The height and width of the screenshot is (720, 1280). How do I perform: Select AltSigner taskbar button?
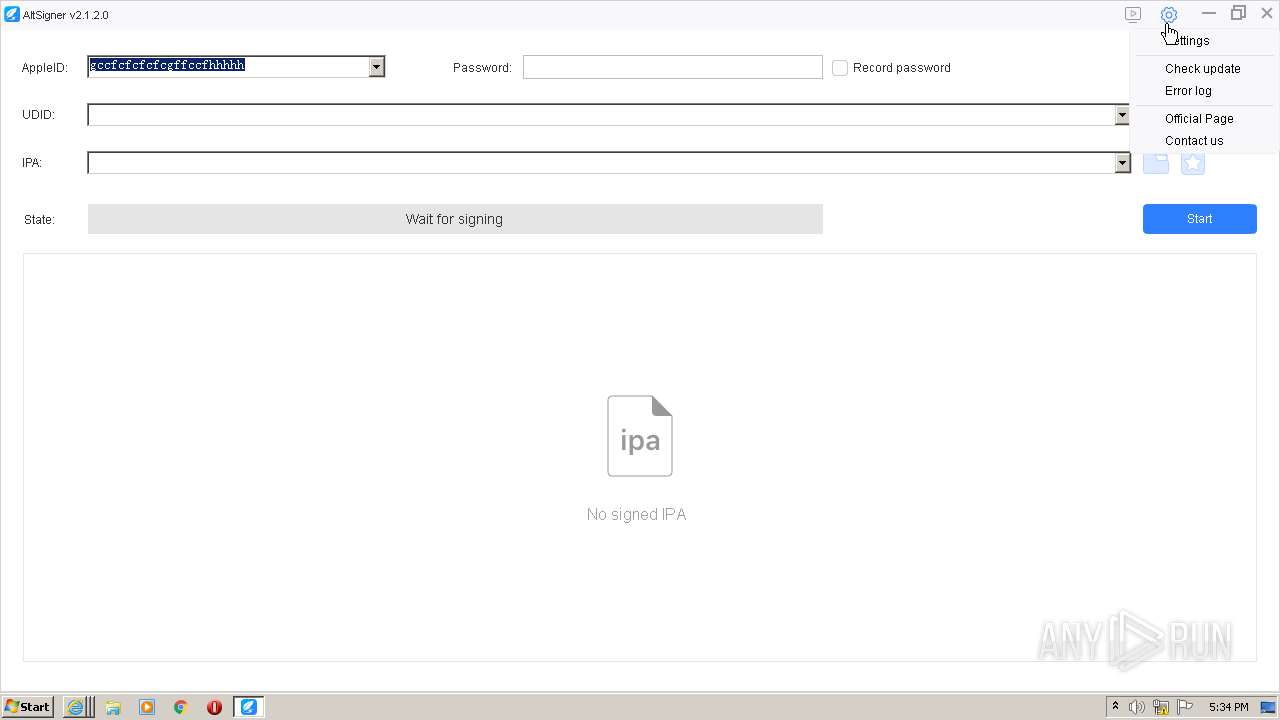[248, 707]
